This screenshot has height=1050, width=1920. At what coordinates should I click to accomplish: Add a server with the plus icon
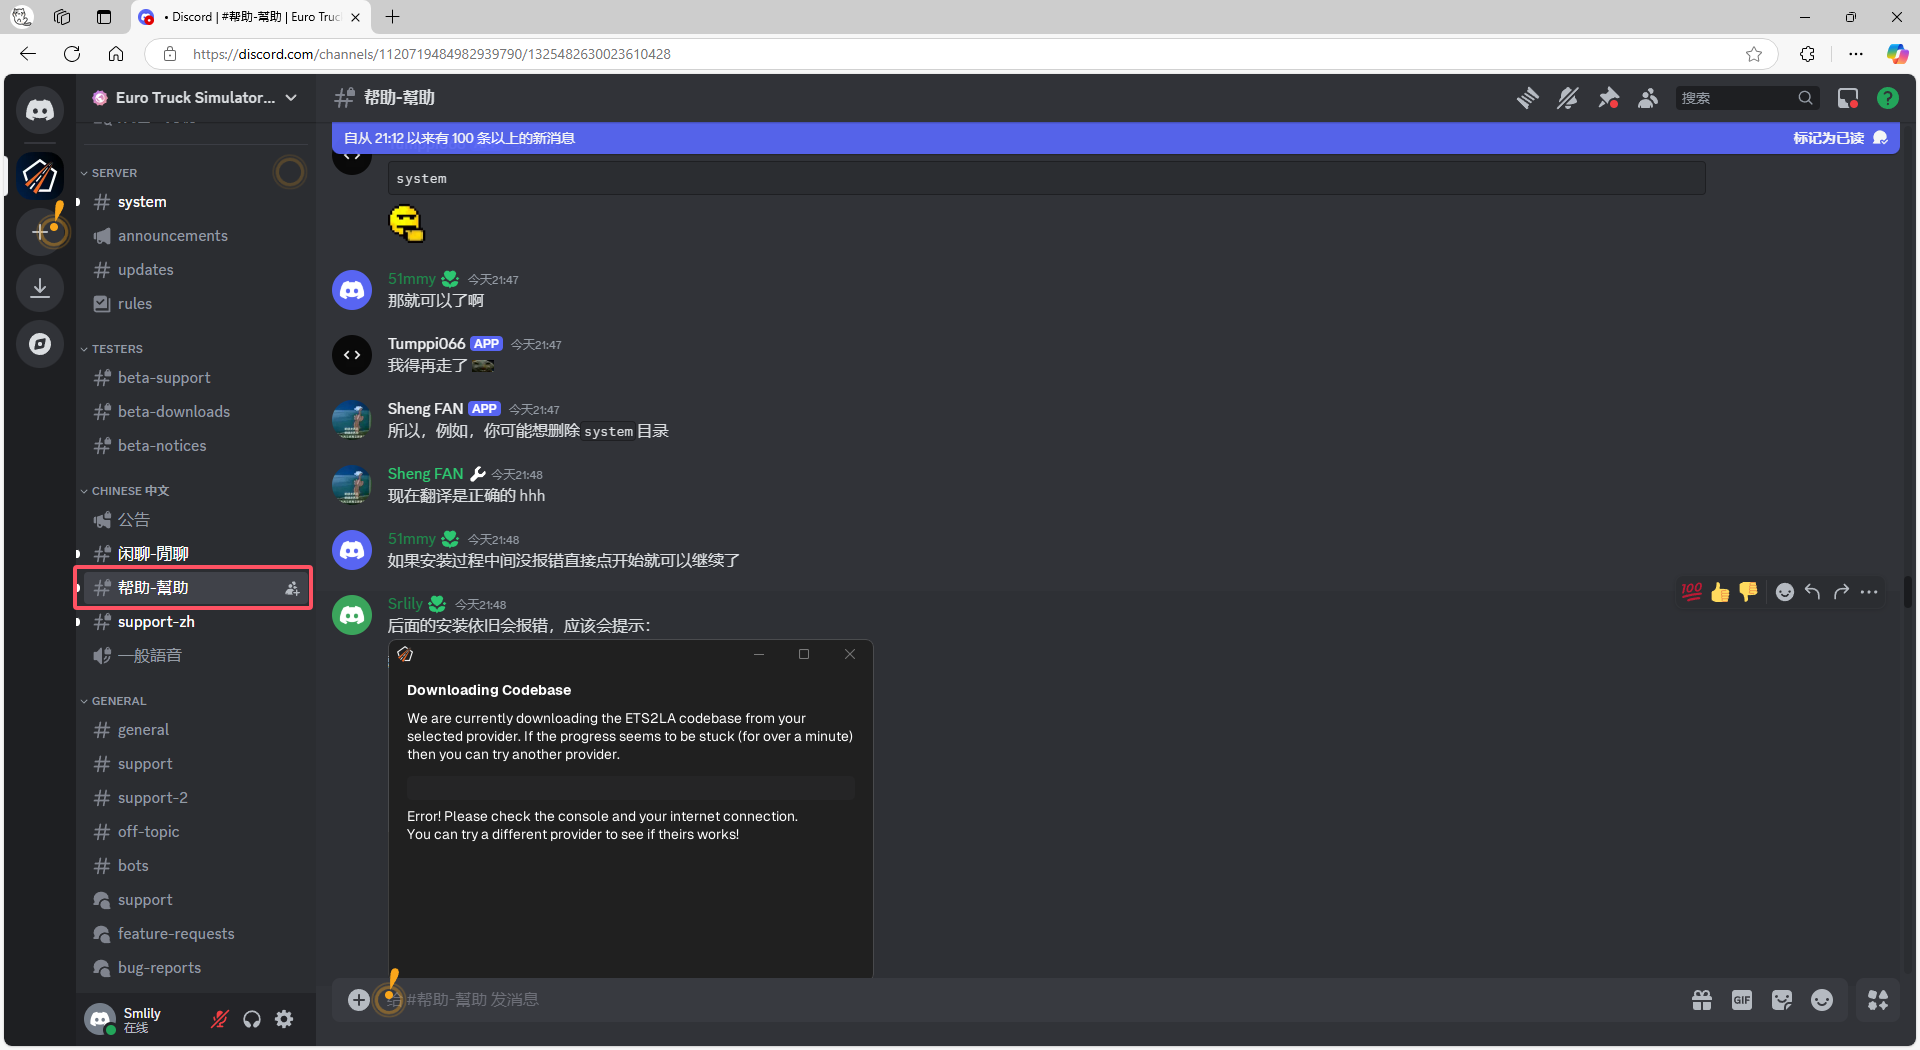(40, 232)
